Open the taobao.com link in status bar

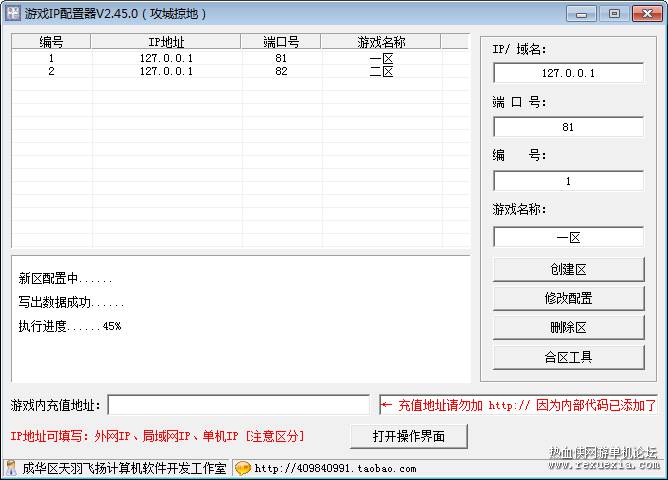335,469
